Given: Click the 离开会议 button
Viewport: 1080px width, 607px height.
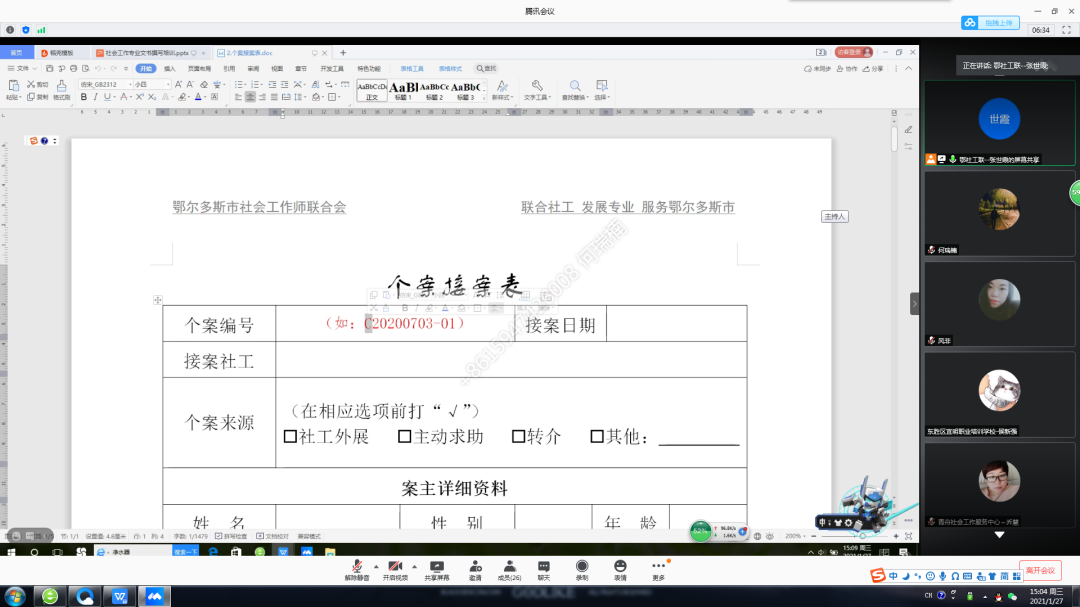Looking at the screenshot, I should (x=1040, y=570).
